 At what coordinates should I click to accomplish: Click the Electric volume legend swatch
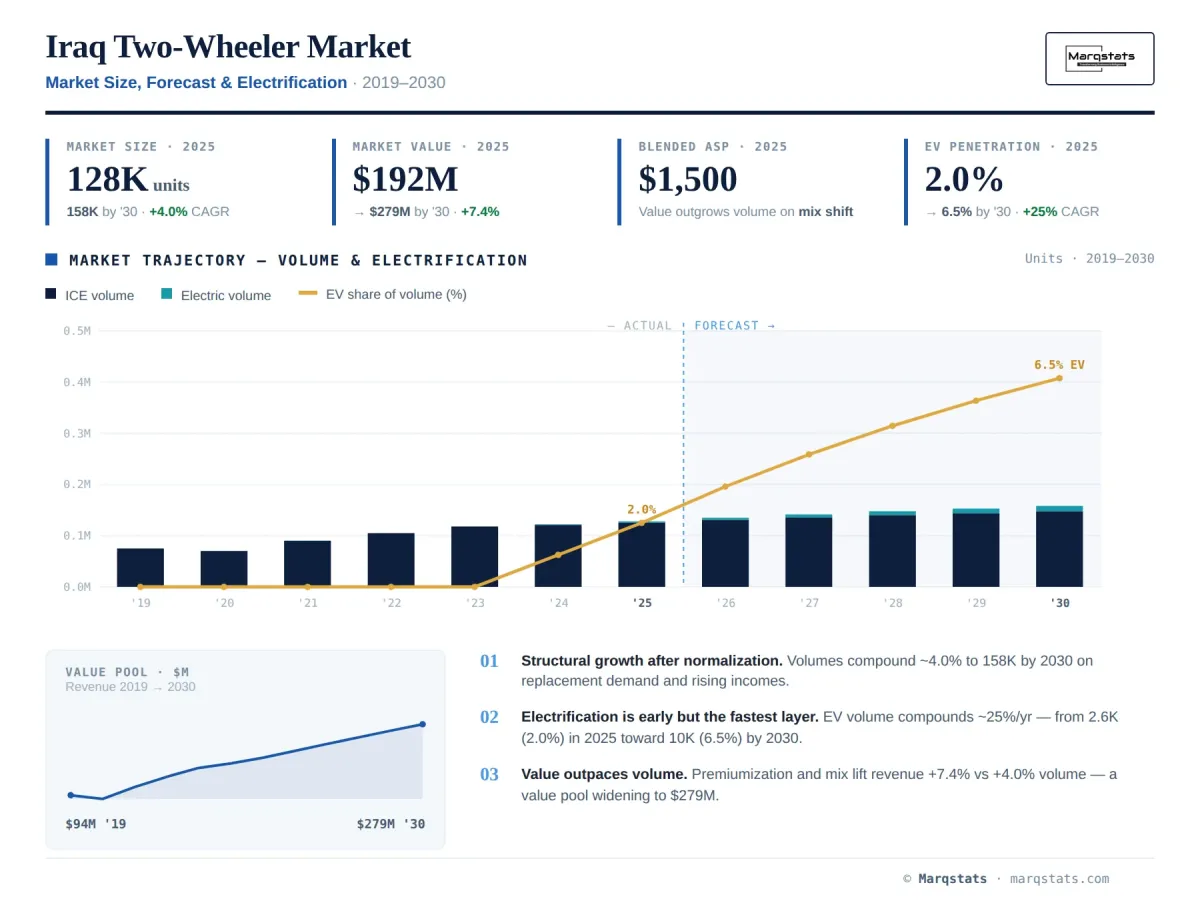point(167,295)
